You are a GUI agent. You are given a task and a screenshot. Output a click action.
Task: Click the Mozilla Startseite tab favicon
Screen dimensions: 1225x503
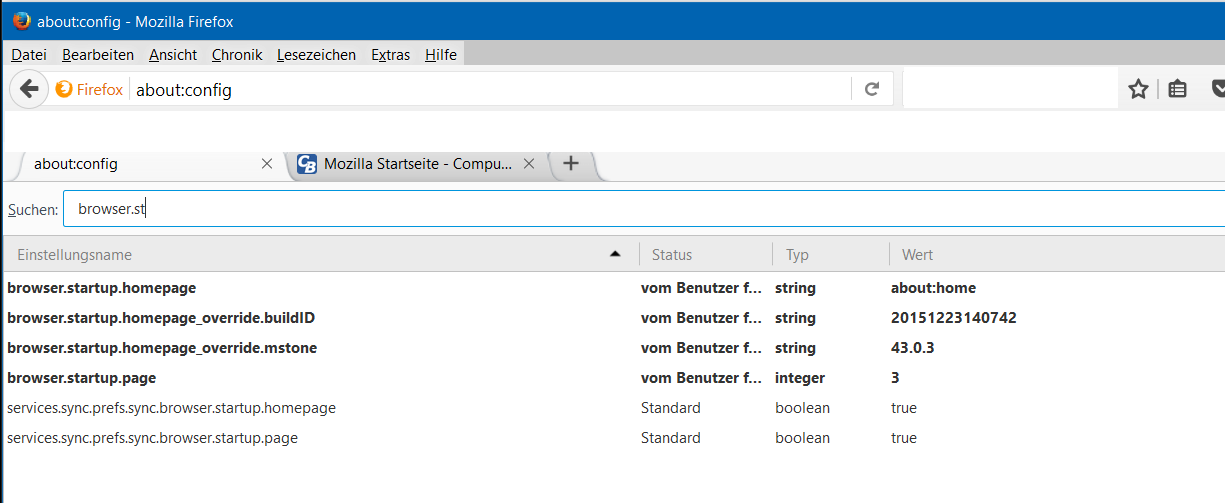(308, 164)
